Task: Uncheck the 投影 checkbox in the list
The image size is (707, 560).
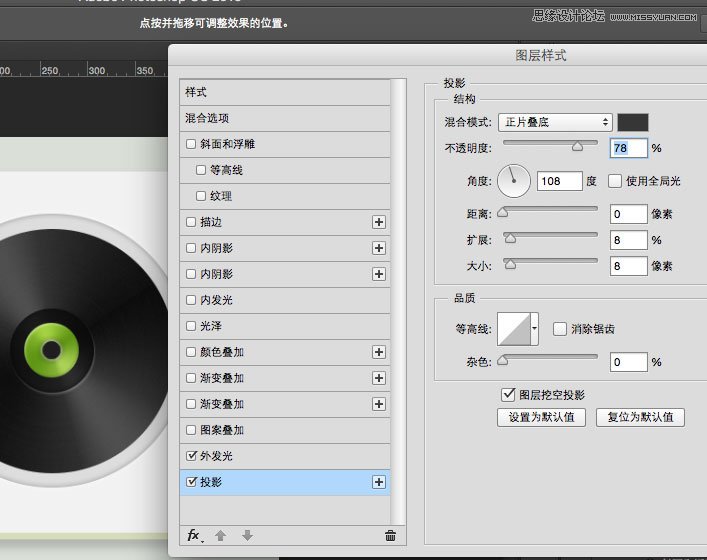Action: (191, 482)
